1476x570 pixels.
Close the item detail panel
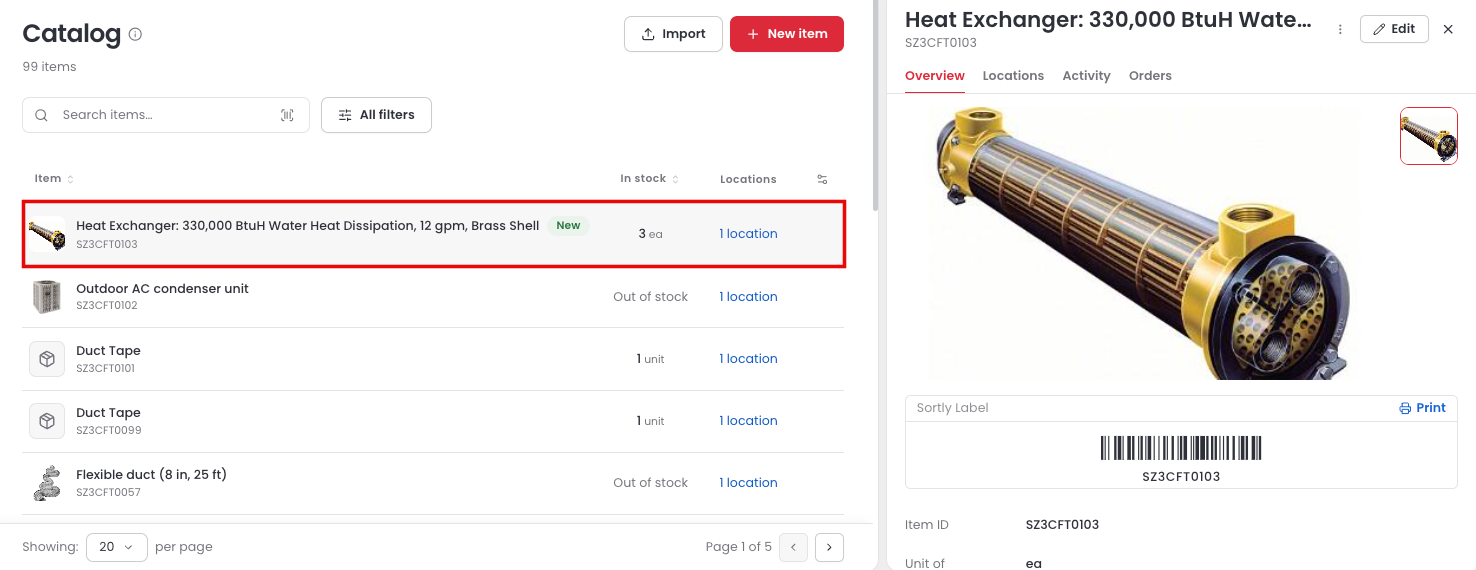1448,29
